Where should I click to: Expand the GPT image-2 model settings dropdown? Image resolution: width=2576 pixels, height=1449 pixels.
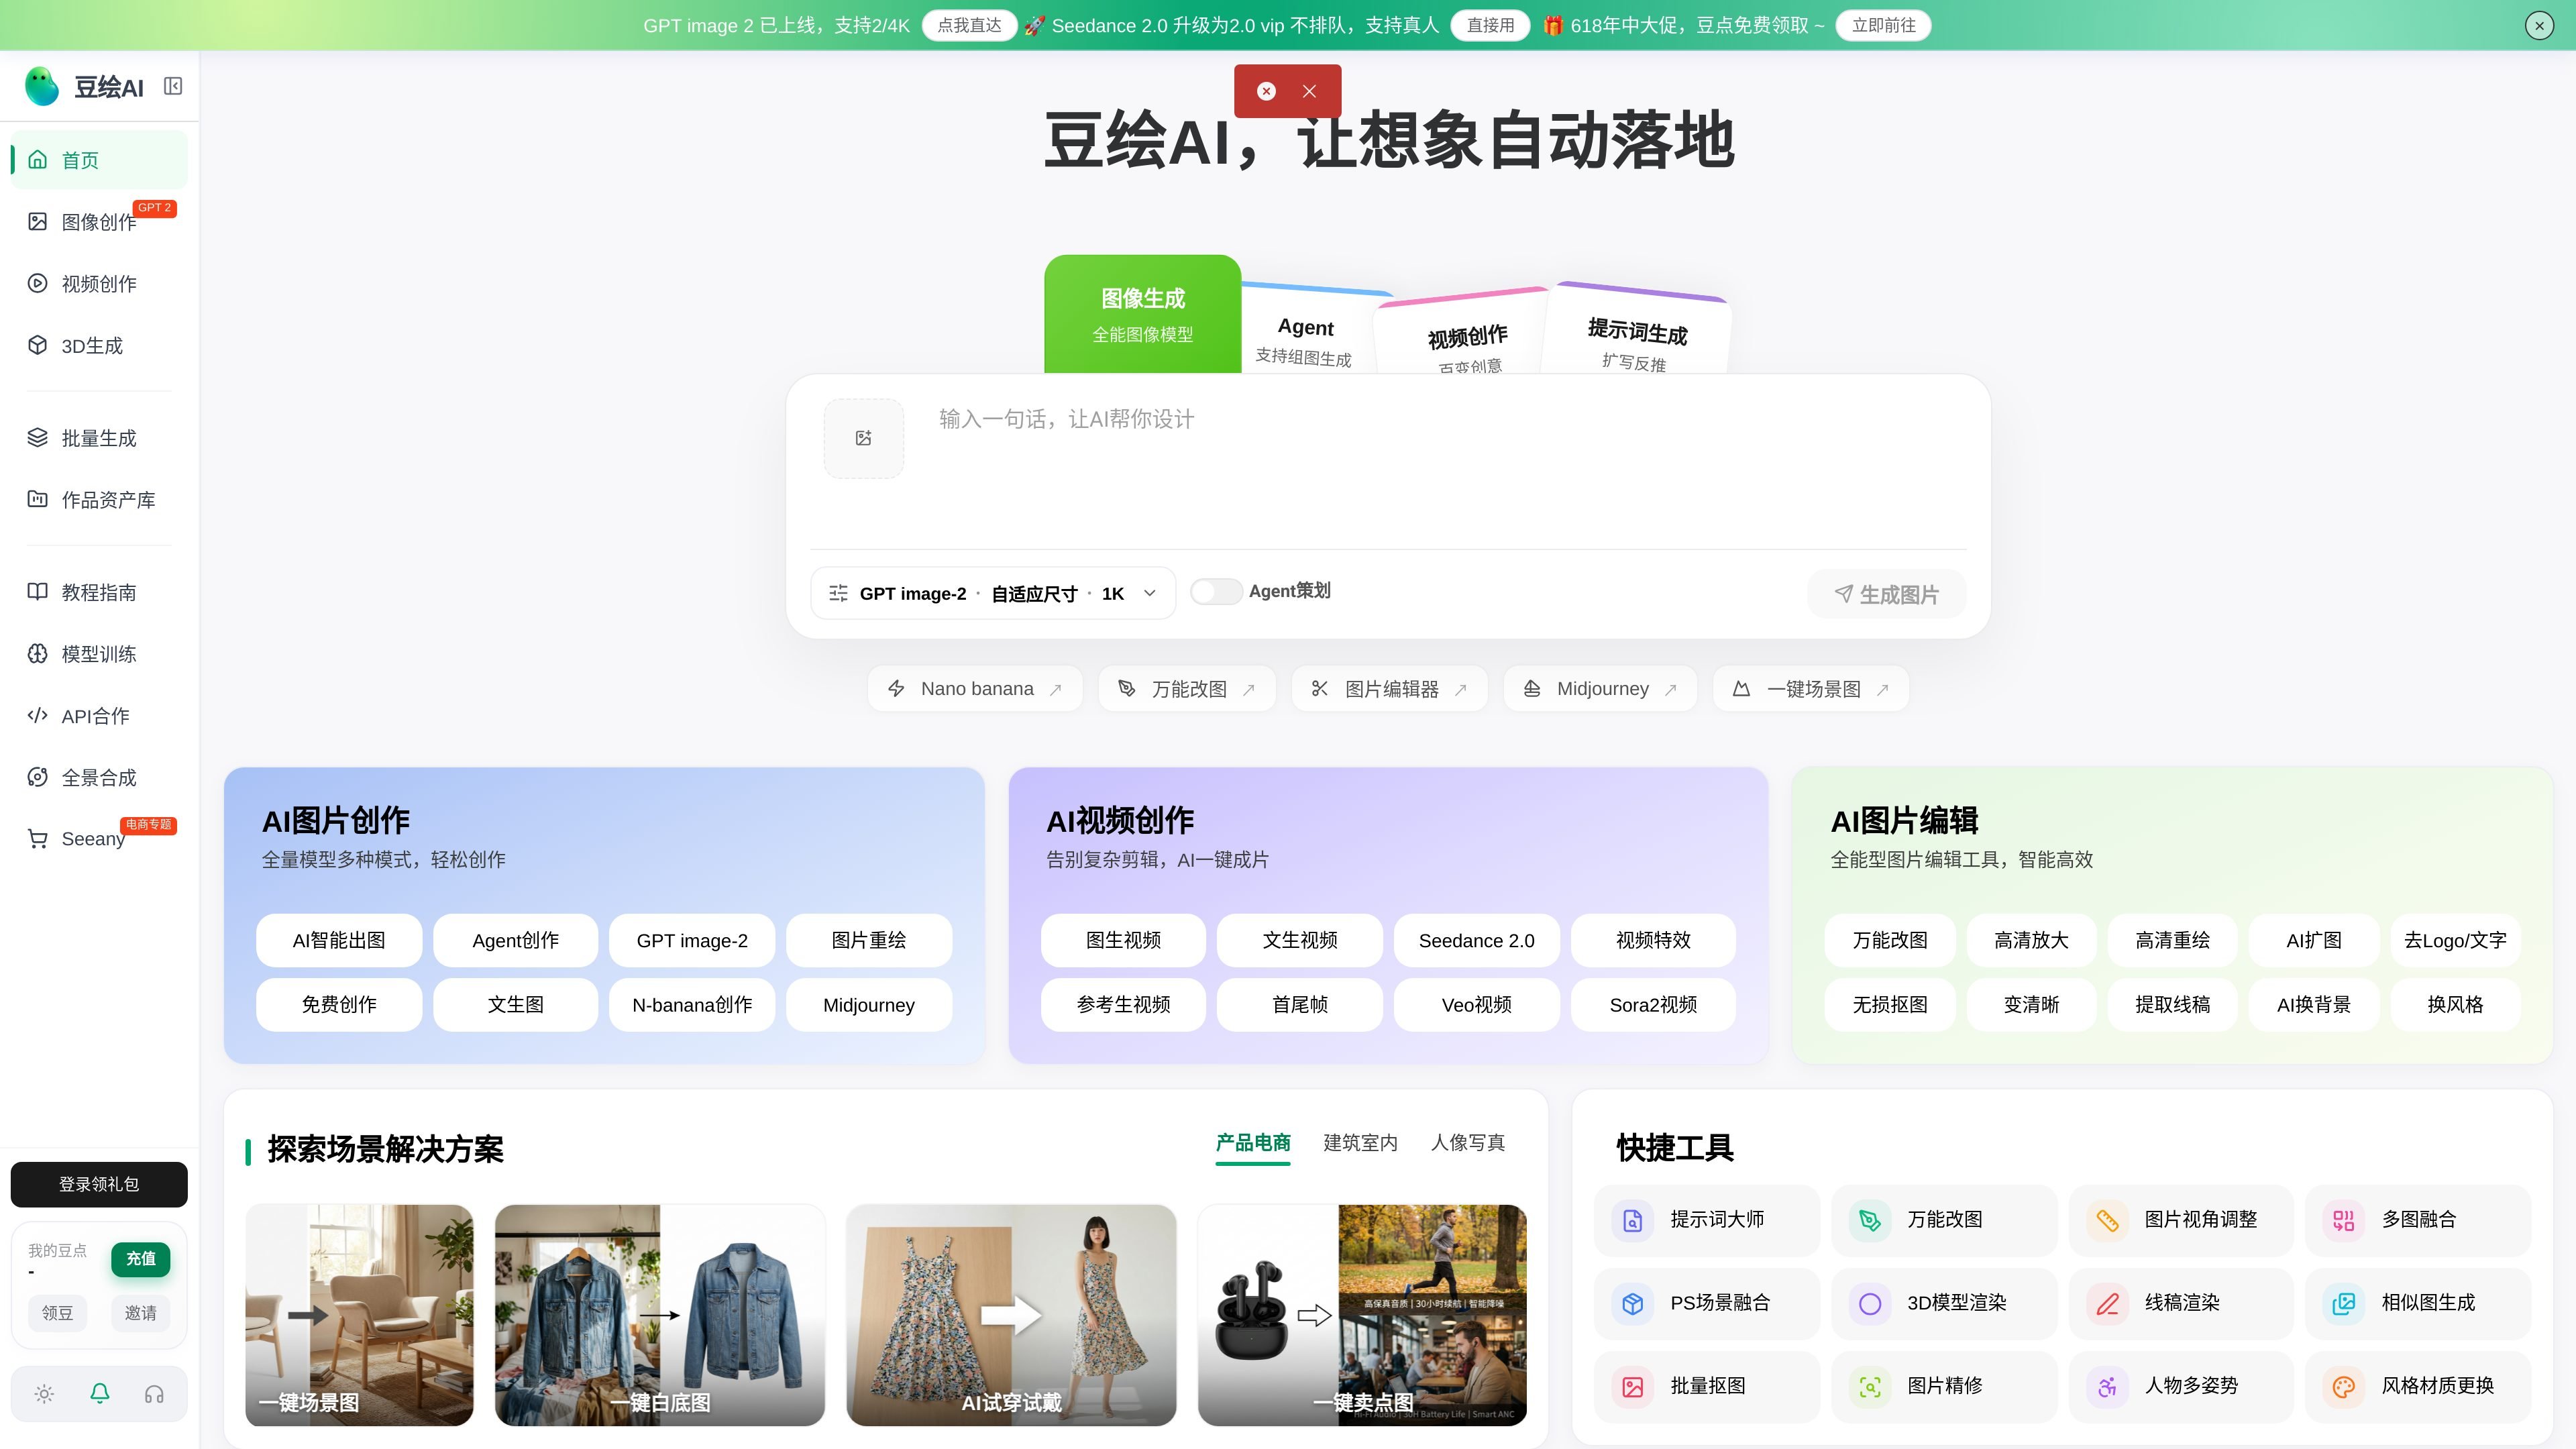993,594
